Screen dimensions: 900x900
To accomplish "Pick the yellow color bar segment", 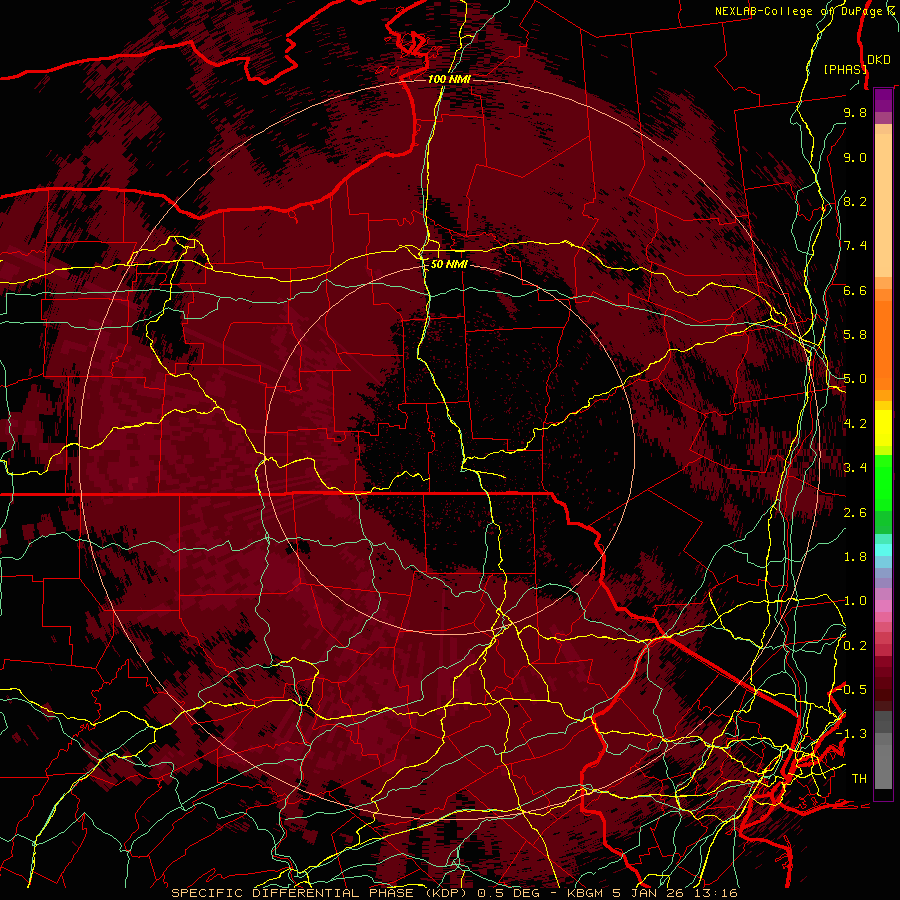I will coord(883,428).
